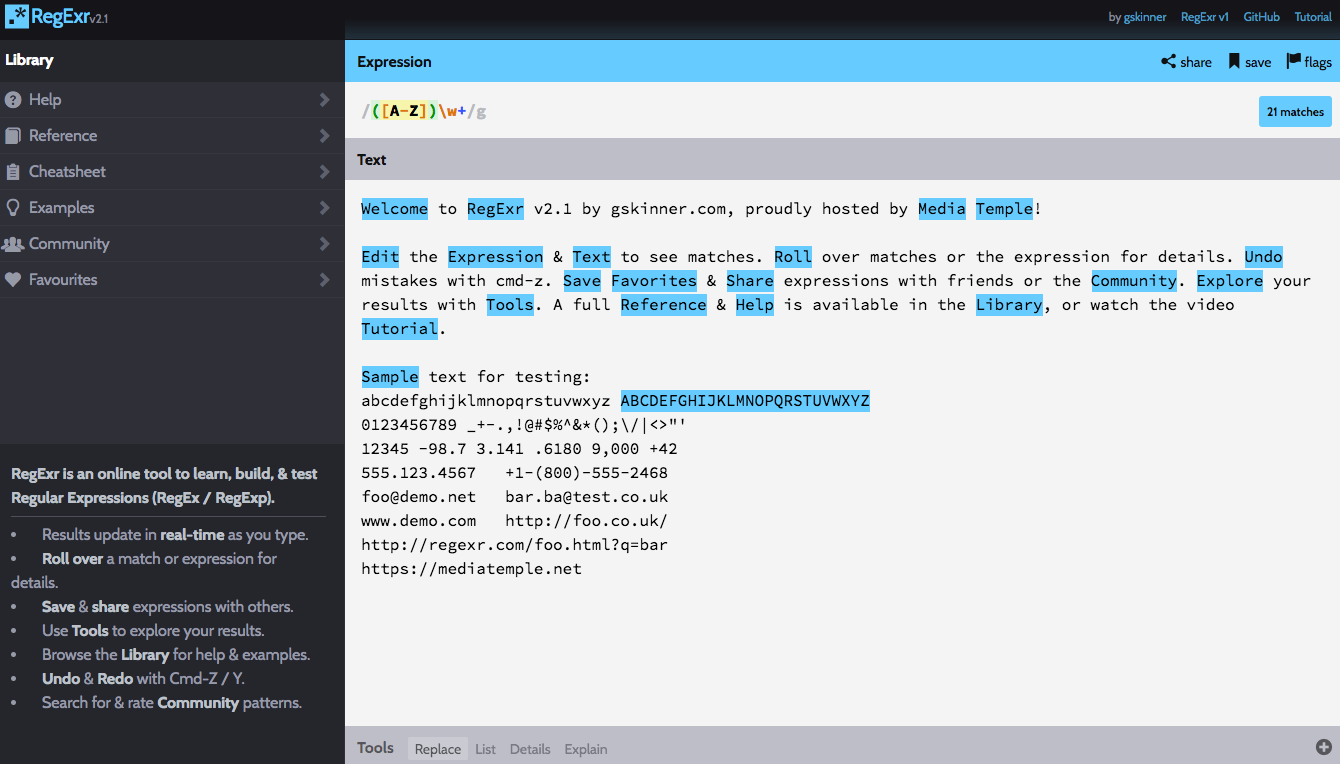This screenshot has height=764, width=1340.
Task: Expand the Community section chevron
Action: (x=324, y=244)
